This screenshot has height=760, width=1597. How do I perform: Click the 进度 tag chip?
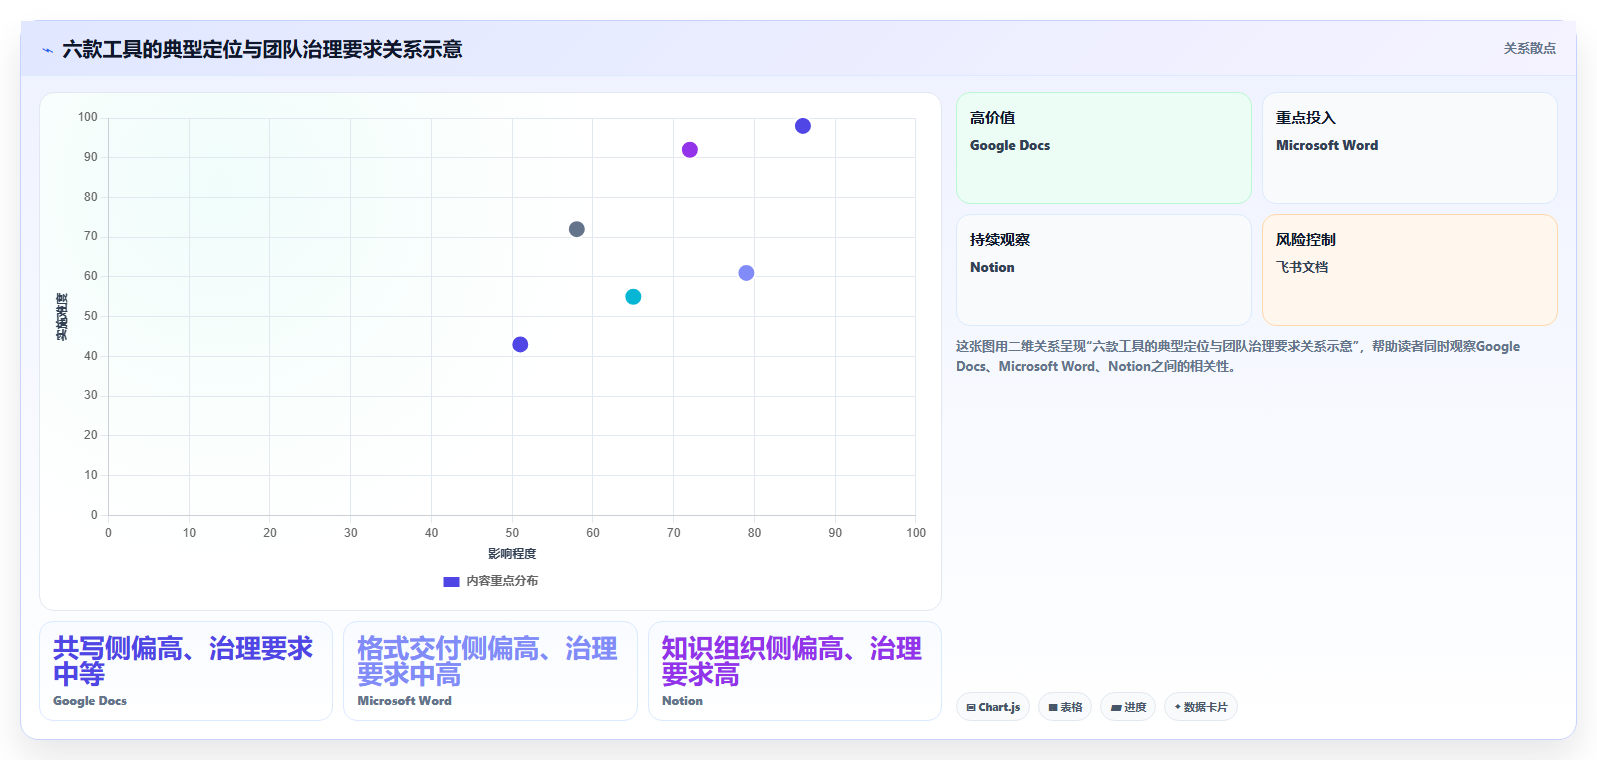(1128, 707)
